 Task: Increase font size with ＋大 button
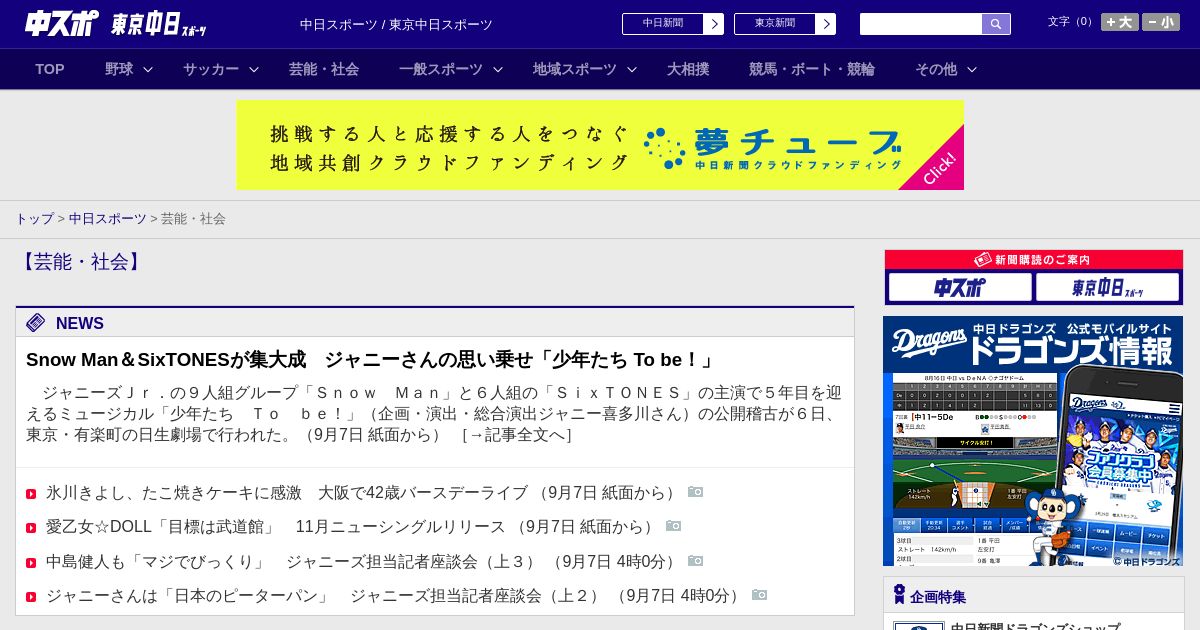1120,22
